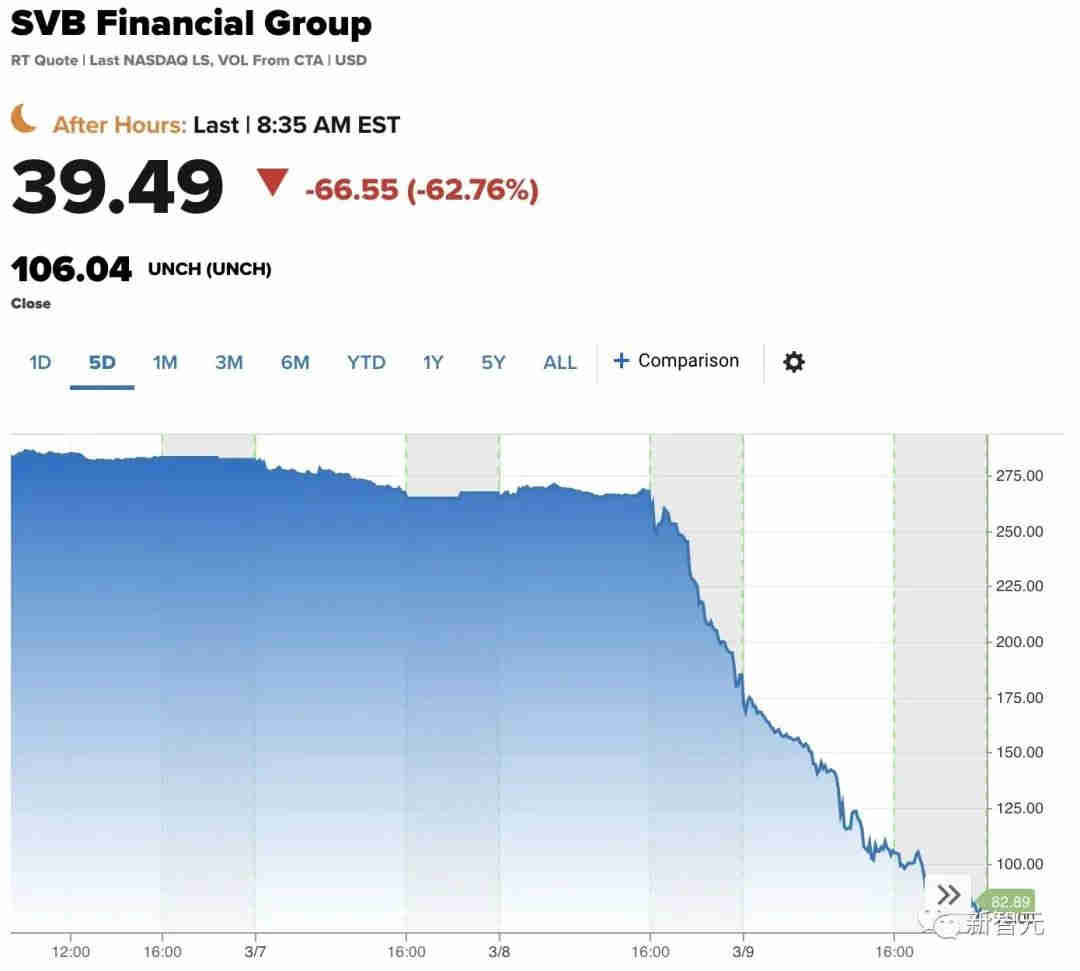View the 1Y chart range
1080x971 pixels.
pos(432,362)
